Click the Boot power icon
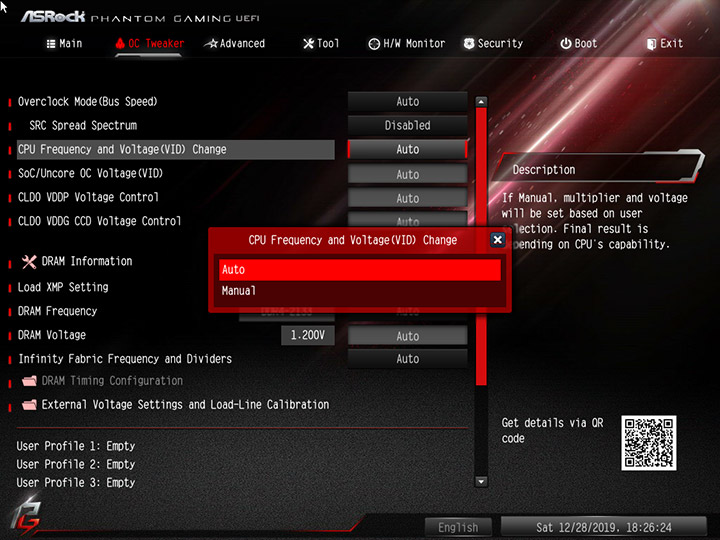The height and width of the screenshot is (540, 720). click(x=566, y=44)
